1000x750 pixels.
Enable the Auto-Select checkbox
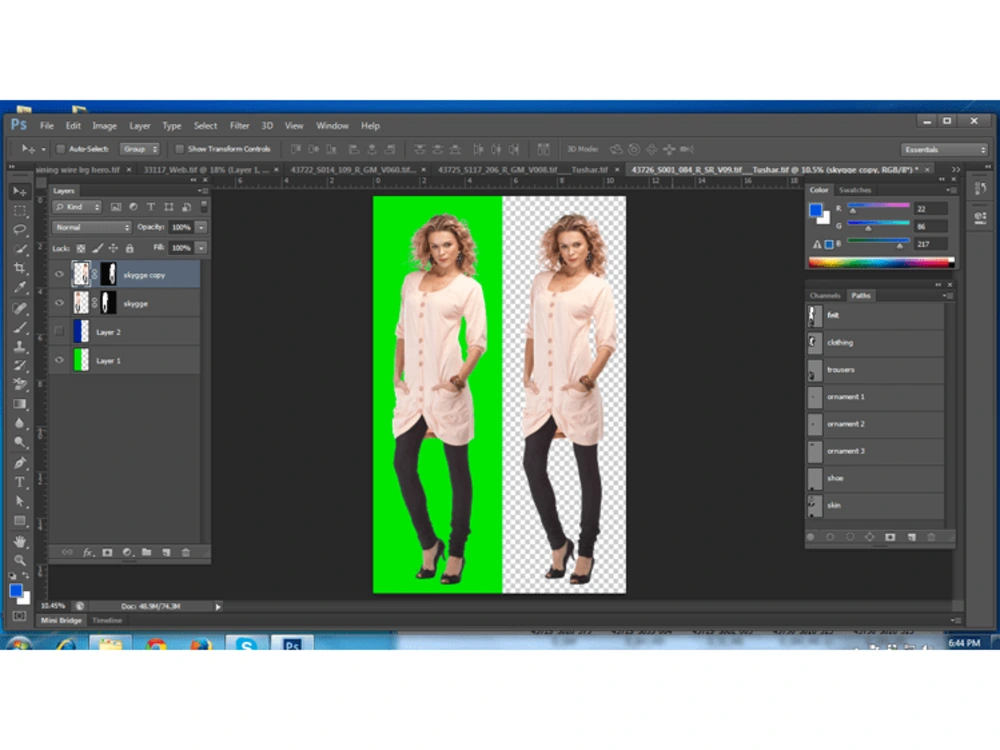coord(61,149)
